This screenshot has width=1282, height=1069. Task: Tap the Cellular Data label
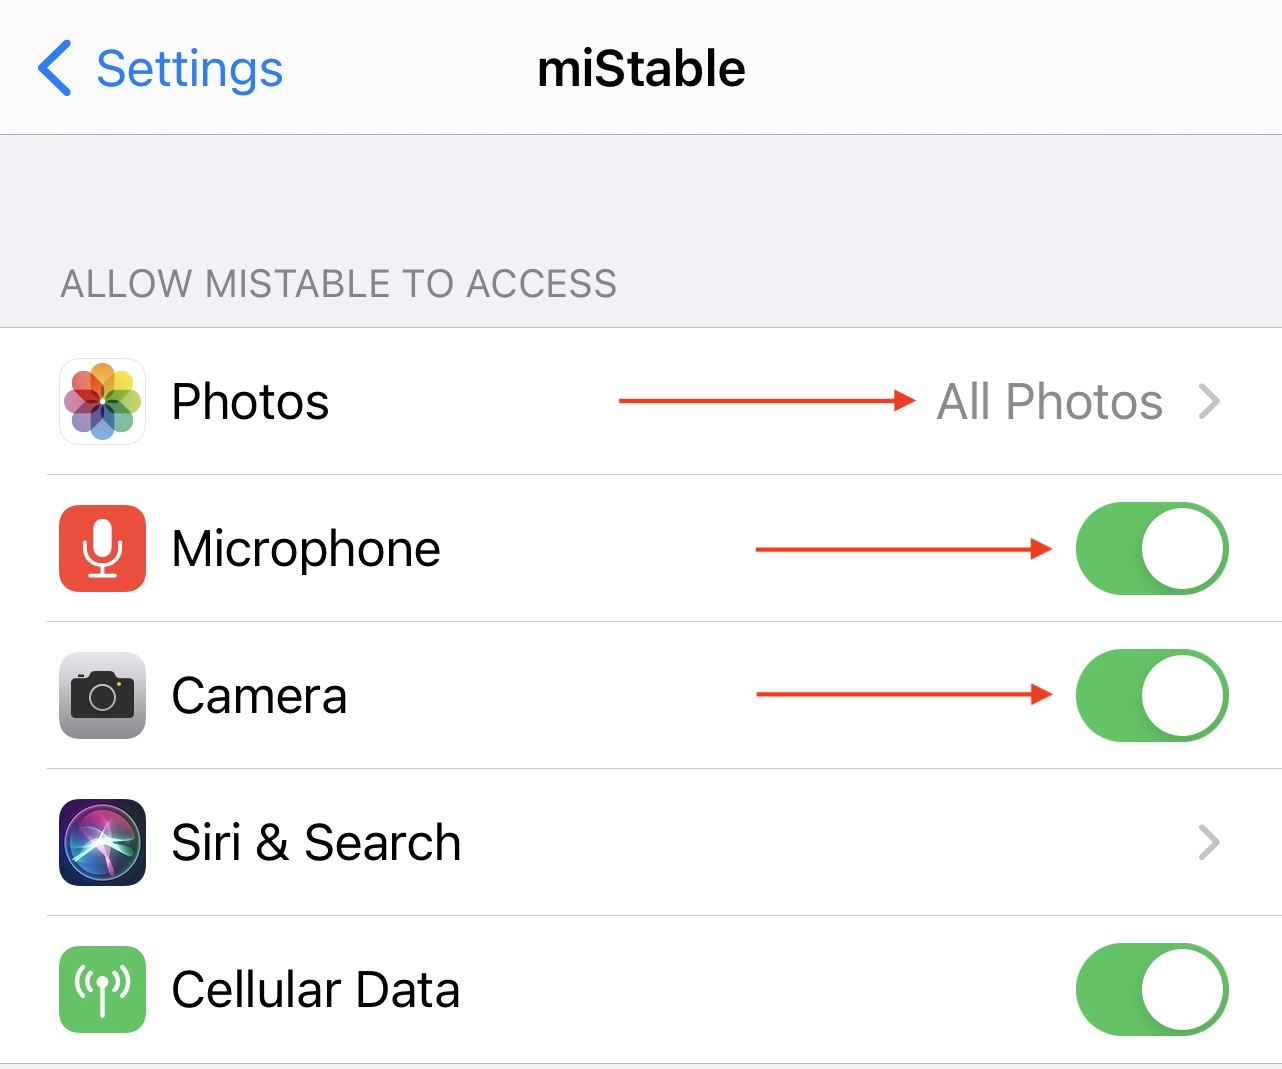tap(315, 990)
